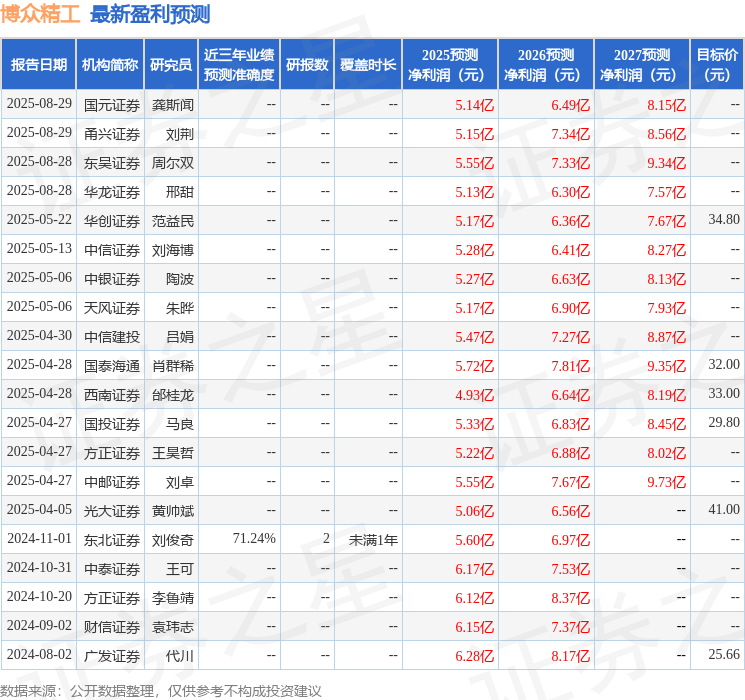745x700 pixels.
Task: Click the 最新盈利预测 heading
Action: click(x=150, y=14)
